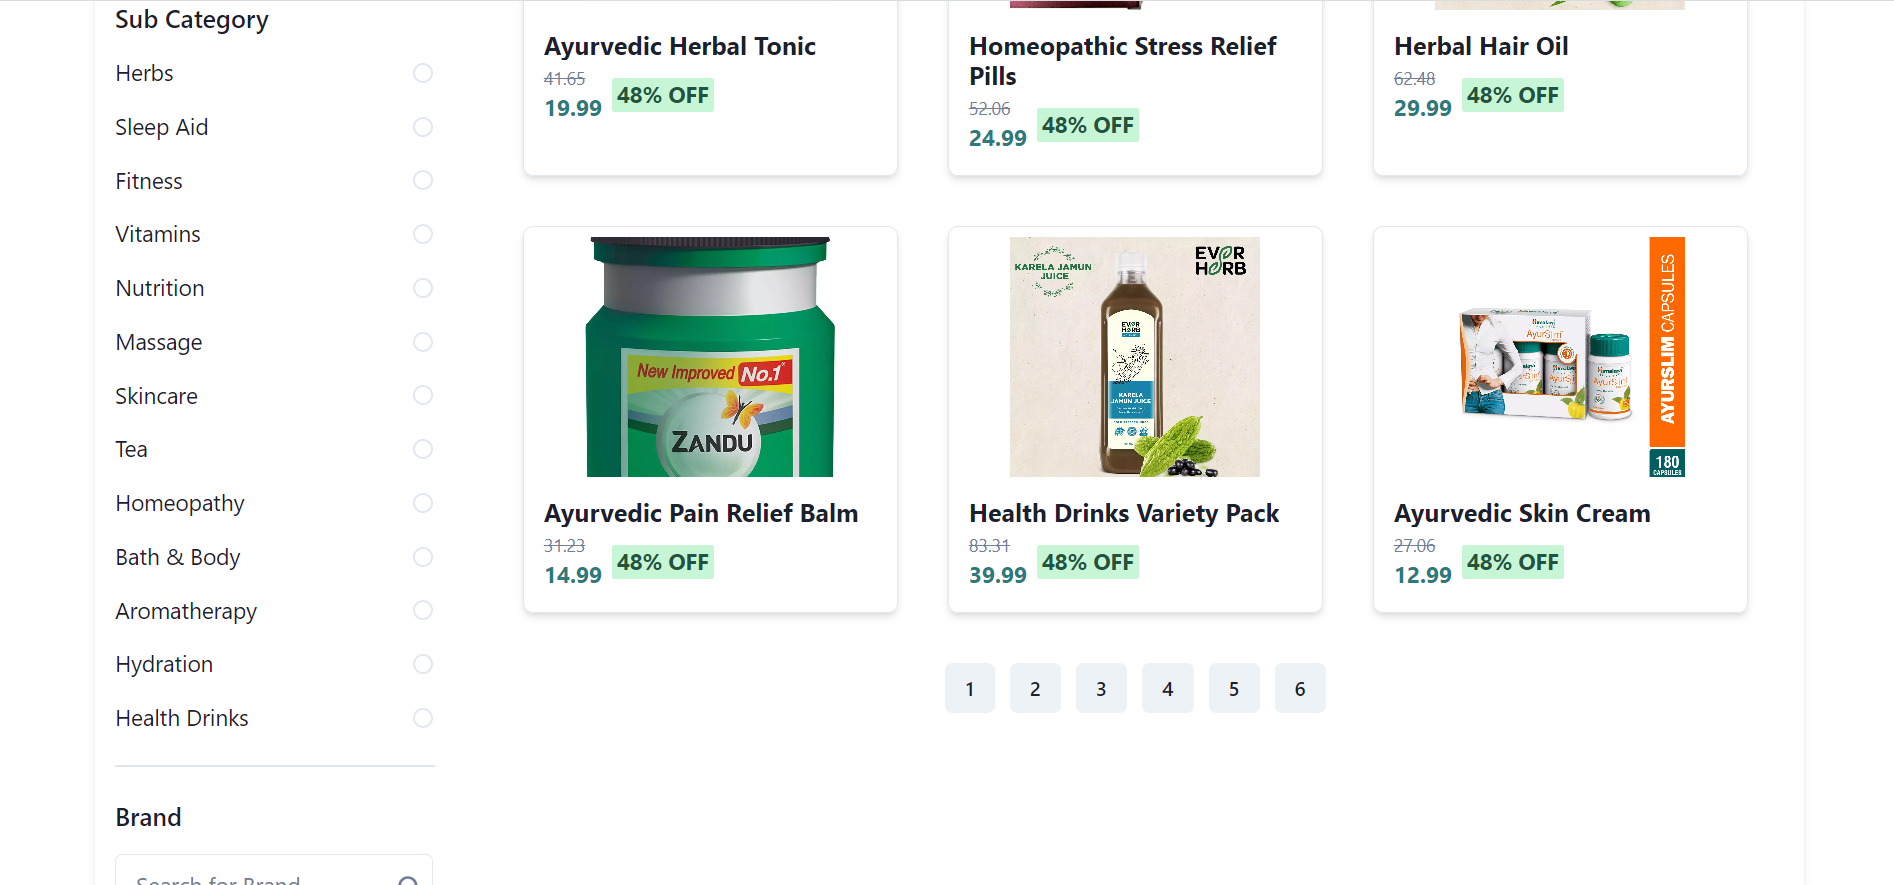Open the Herbal Hair Oil product

[x=1481, y=46]
